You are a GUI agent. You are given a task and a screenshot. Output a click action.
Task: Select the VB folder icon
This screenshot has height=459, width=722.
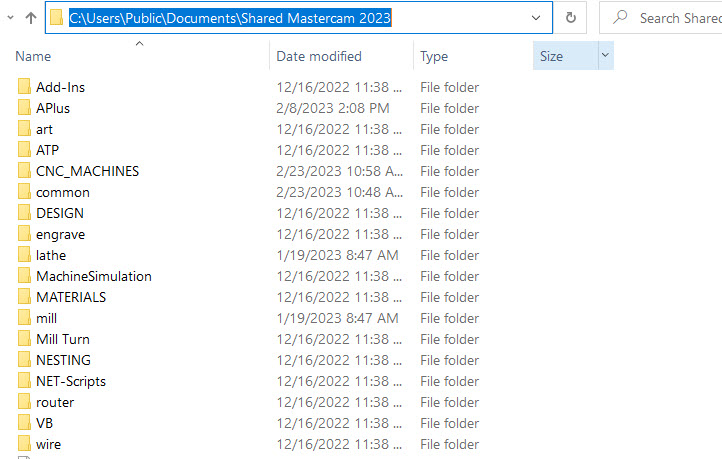[24, 423]
